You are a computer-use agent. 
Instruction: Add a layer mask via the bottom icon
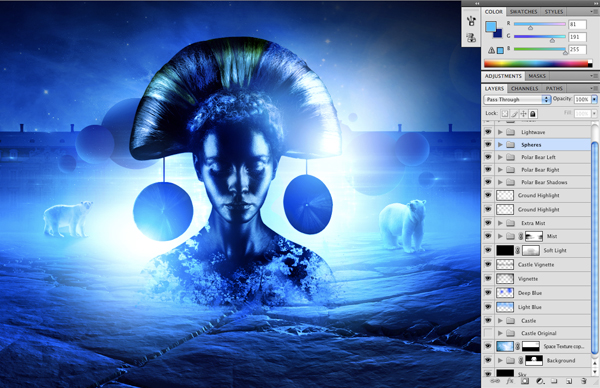(525, 381)
